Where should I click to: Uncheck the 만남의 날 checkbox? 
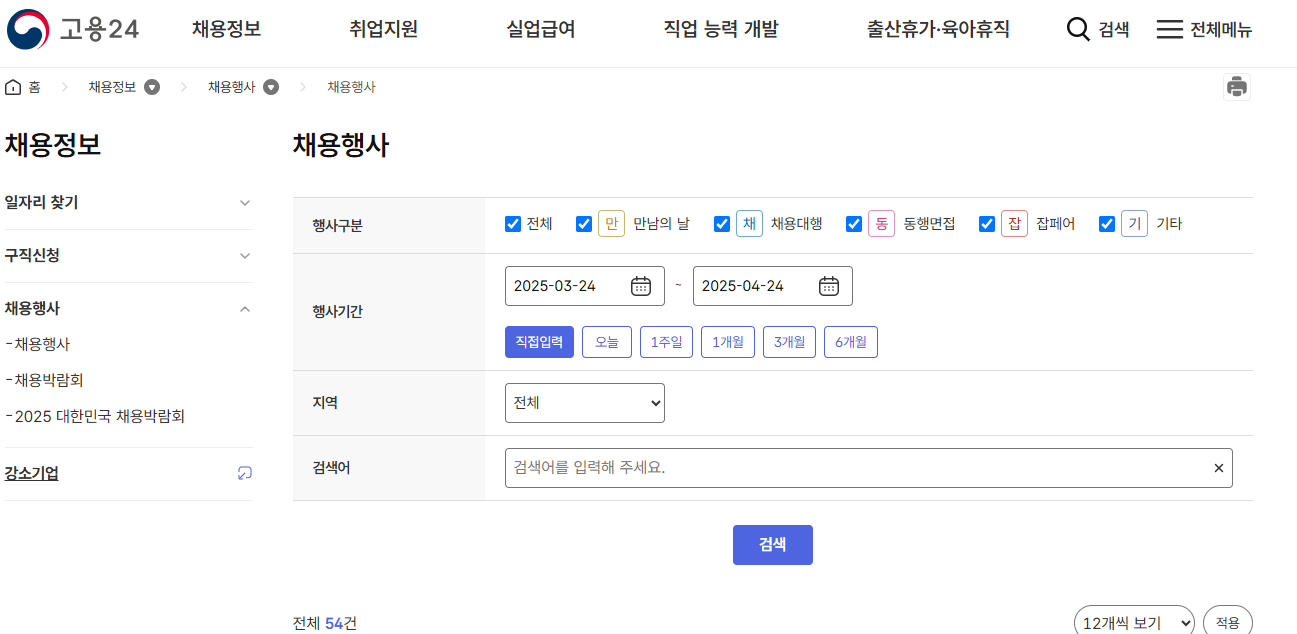click(584, 223)
